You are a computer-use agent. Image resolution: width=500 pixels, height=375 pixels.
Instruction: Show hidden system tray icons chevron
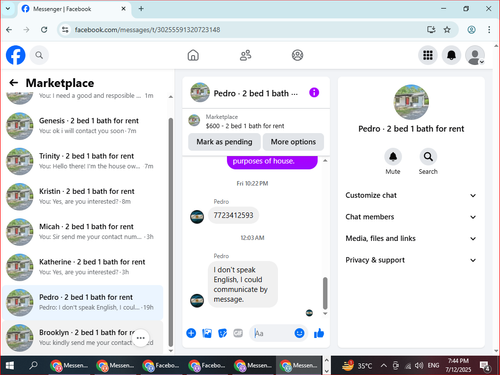click(x=384, y=366)
